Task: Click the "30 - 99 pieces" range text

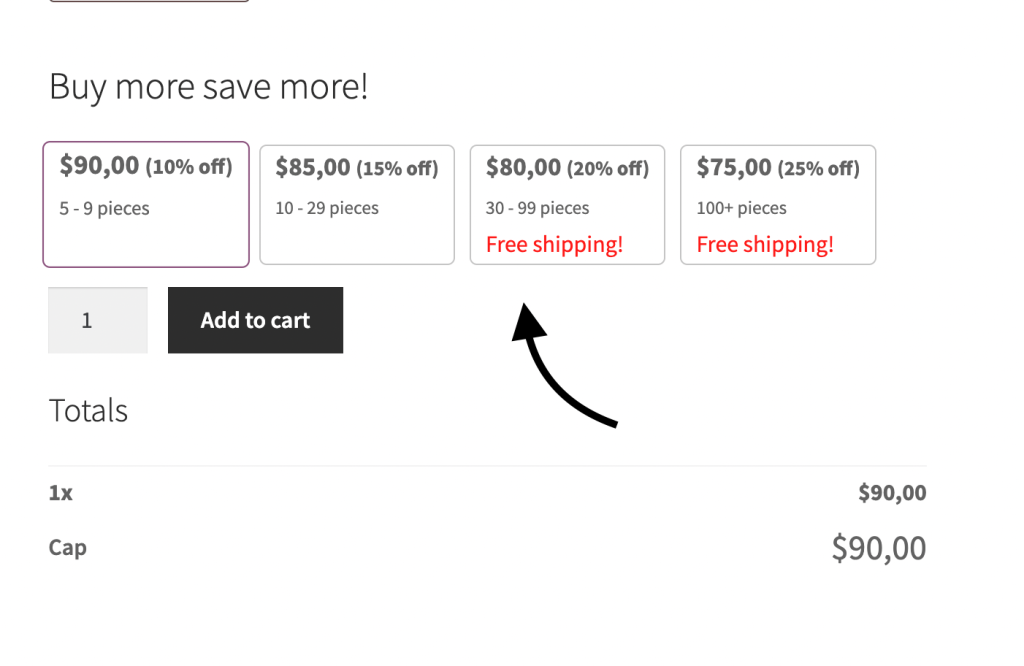Action: coord(537,209)
